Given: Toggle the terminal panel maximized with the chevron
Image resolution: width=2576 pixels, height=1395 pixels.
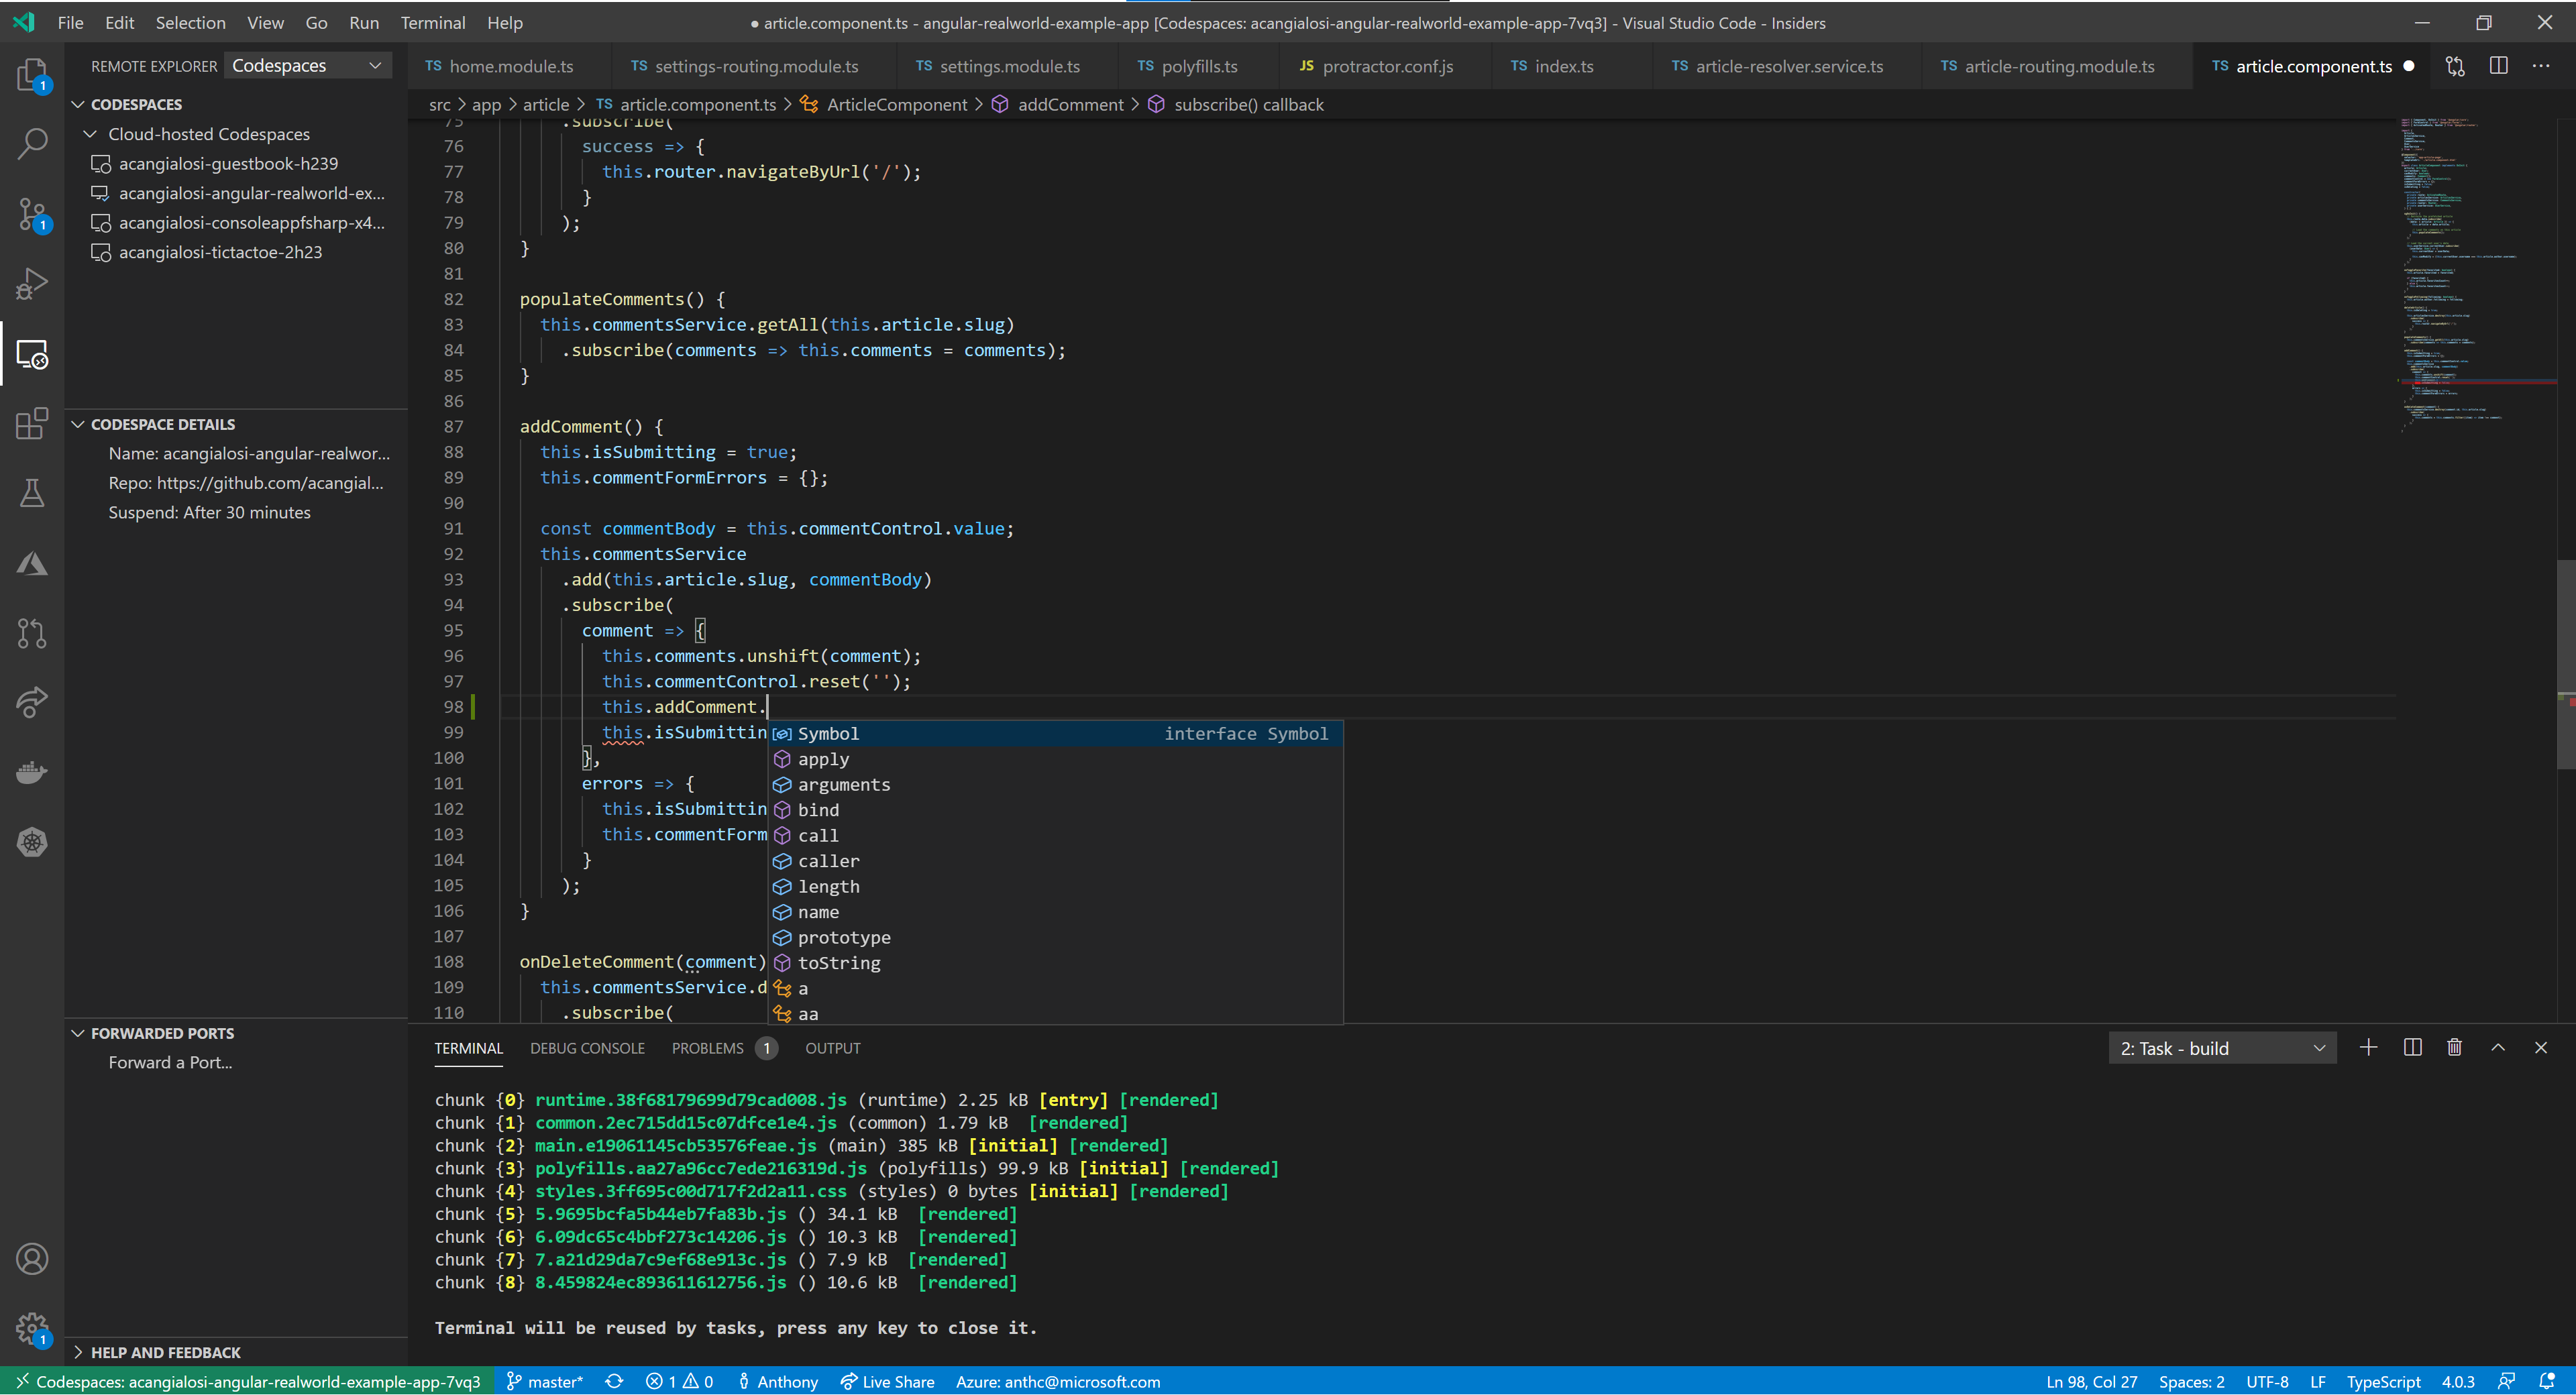Looking at the screenshot, I should click(x=2497, y=1047).
